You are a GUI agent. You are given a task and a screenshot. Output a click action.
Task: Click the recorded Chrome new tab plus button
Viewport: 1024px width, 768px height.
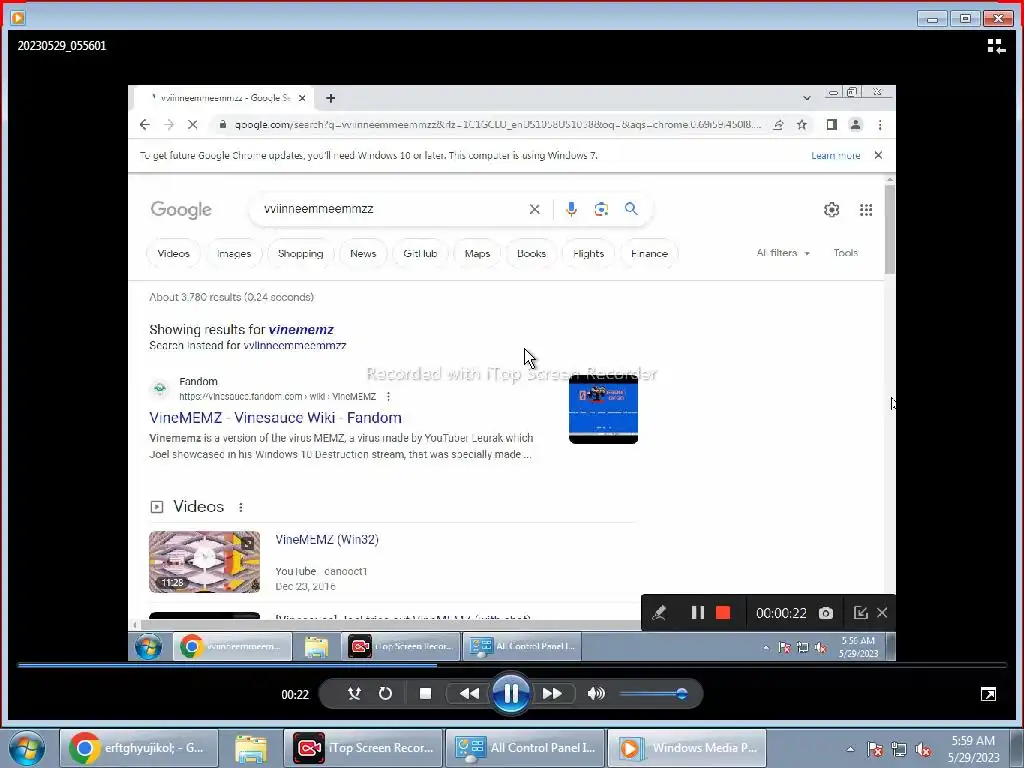pyautogui.click(x=330, y=98)
